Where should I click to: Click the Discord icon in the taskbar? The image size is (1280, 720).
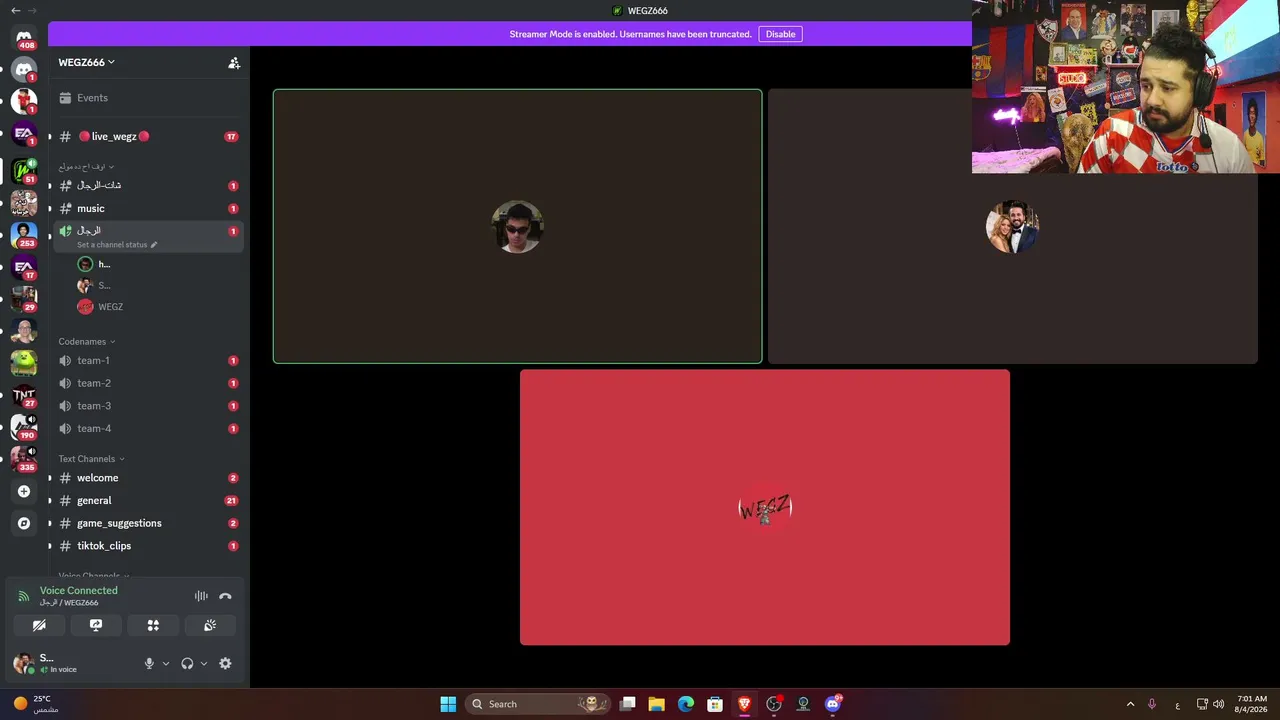pyautogui.click(x=832, y=704)
